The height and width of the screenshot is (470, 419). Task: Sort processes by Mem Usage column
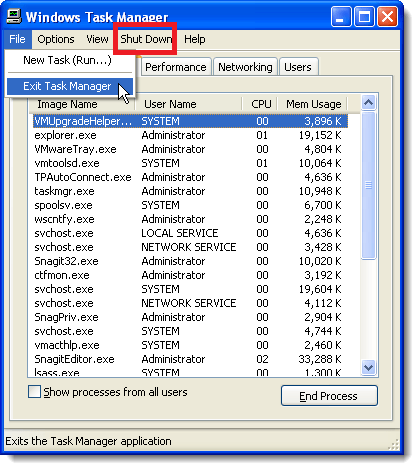(x=312, y=104)
